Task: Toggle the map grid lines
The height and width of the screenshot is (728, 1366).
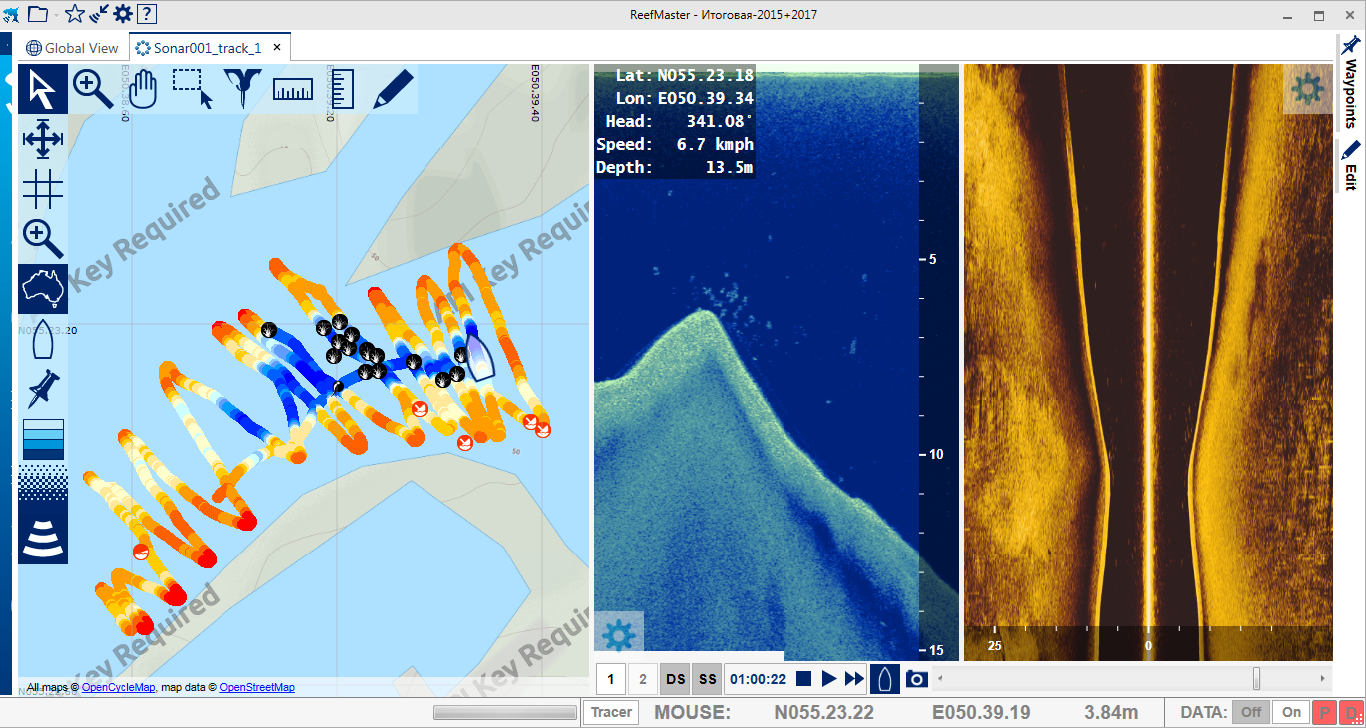Action: point(43,189)
